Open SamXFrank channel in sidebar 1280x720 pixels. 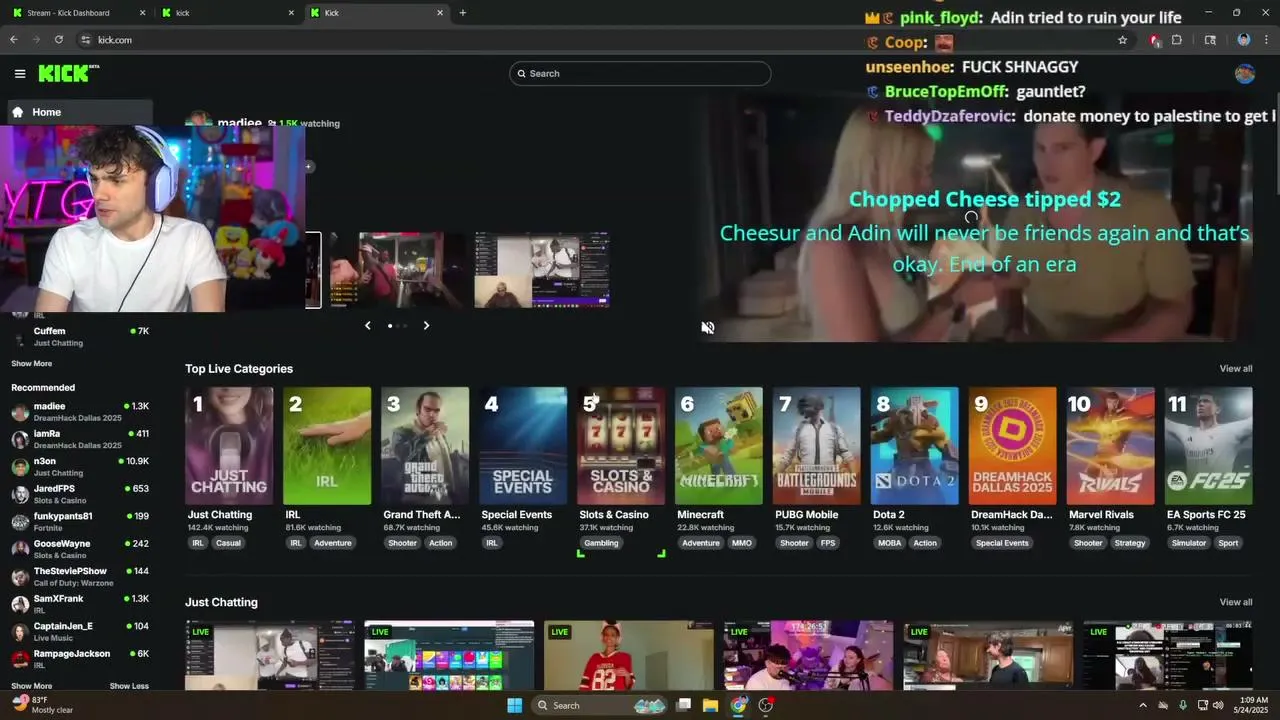click(80, 604)
